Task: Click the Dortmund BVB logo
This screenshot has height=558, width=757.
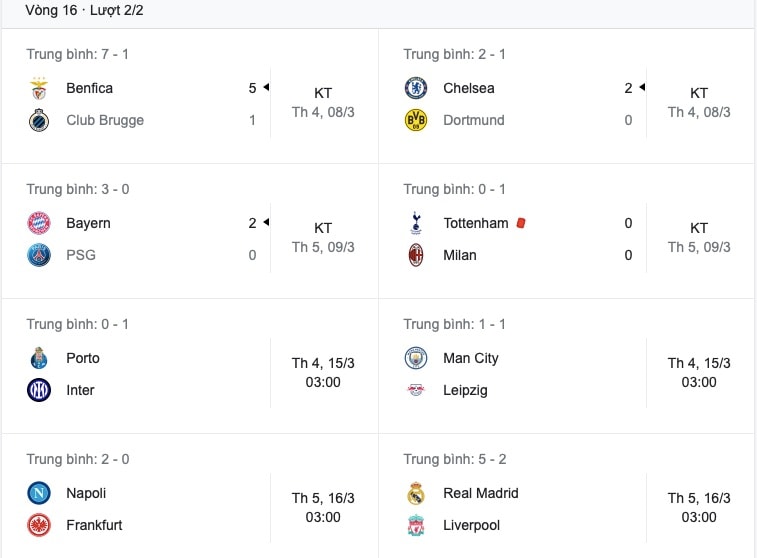Action: click(416, 120)
